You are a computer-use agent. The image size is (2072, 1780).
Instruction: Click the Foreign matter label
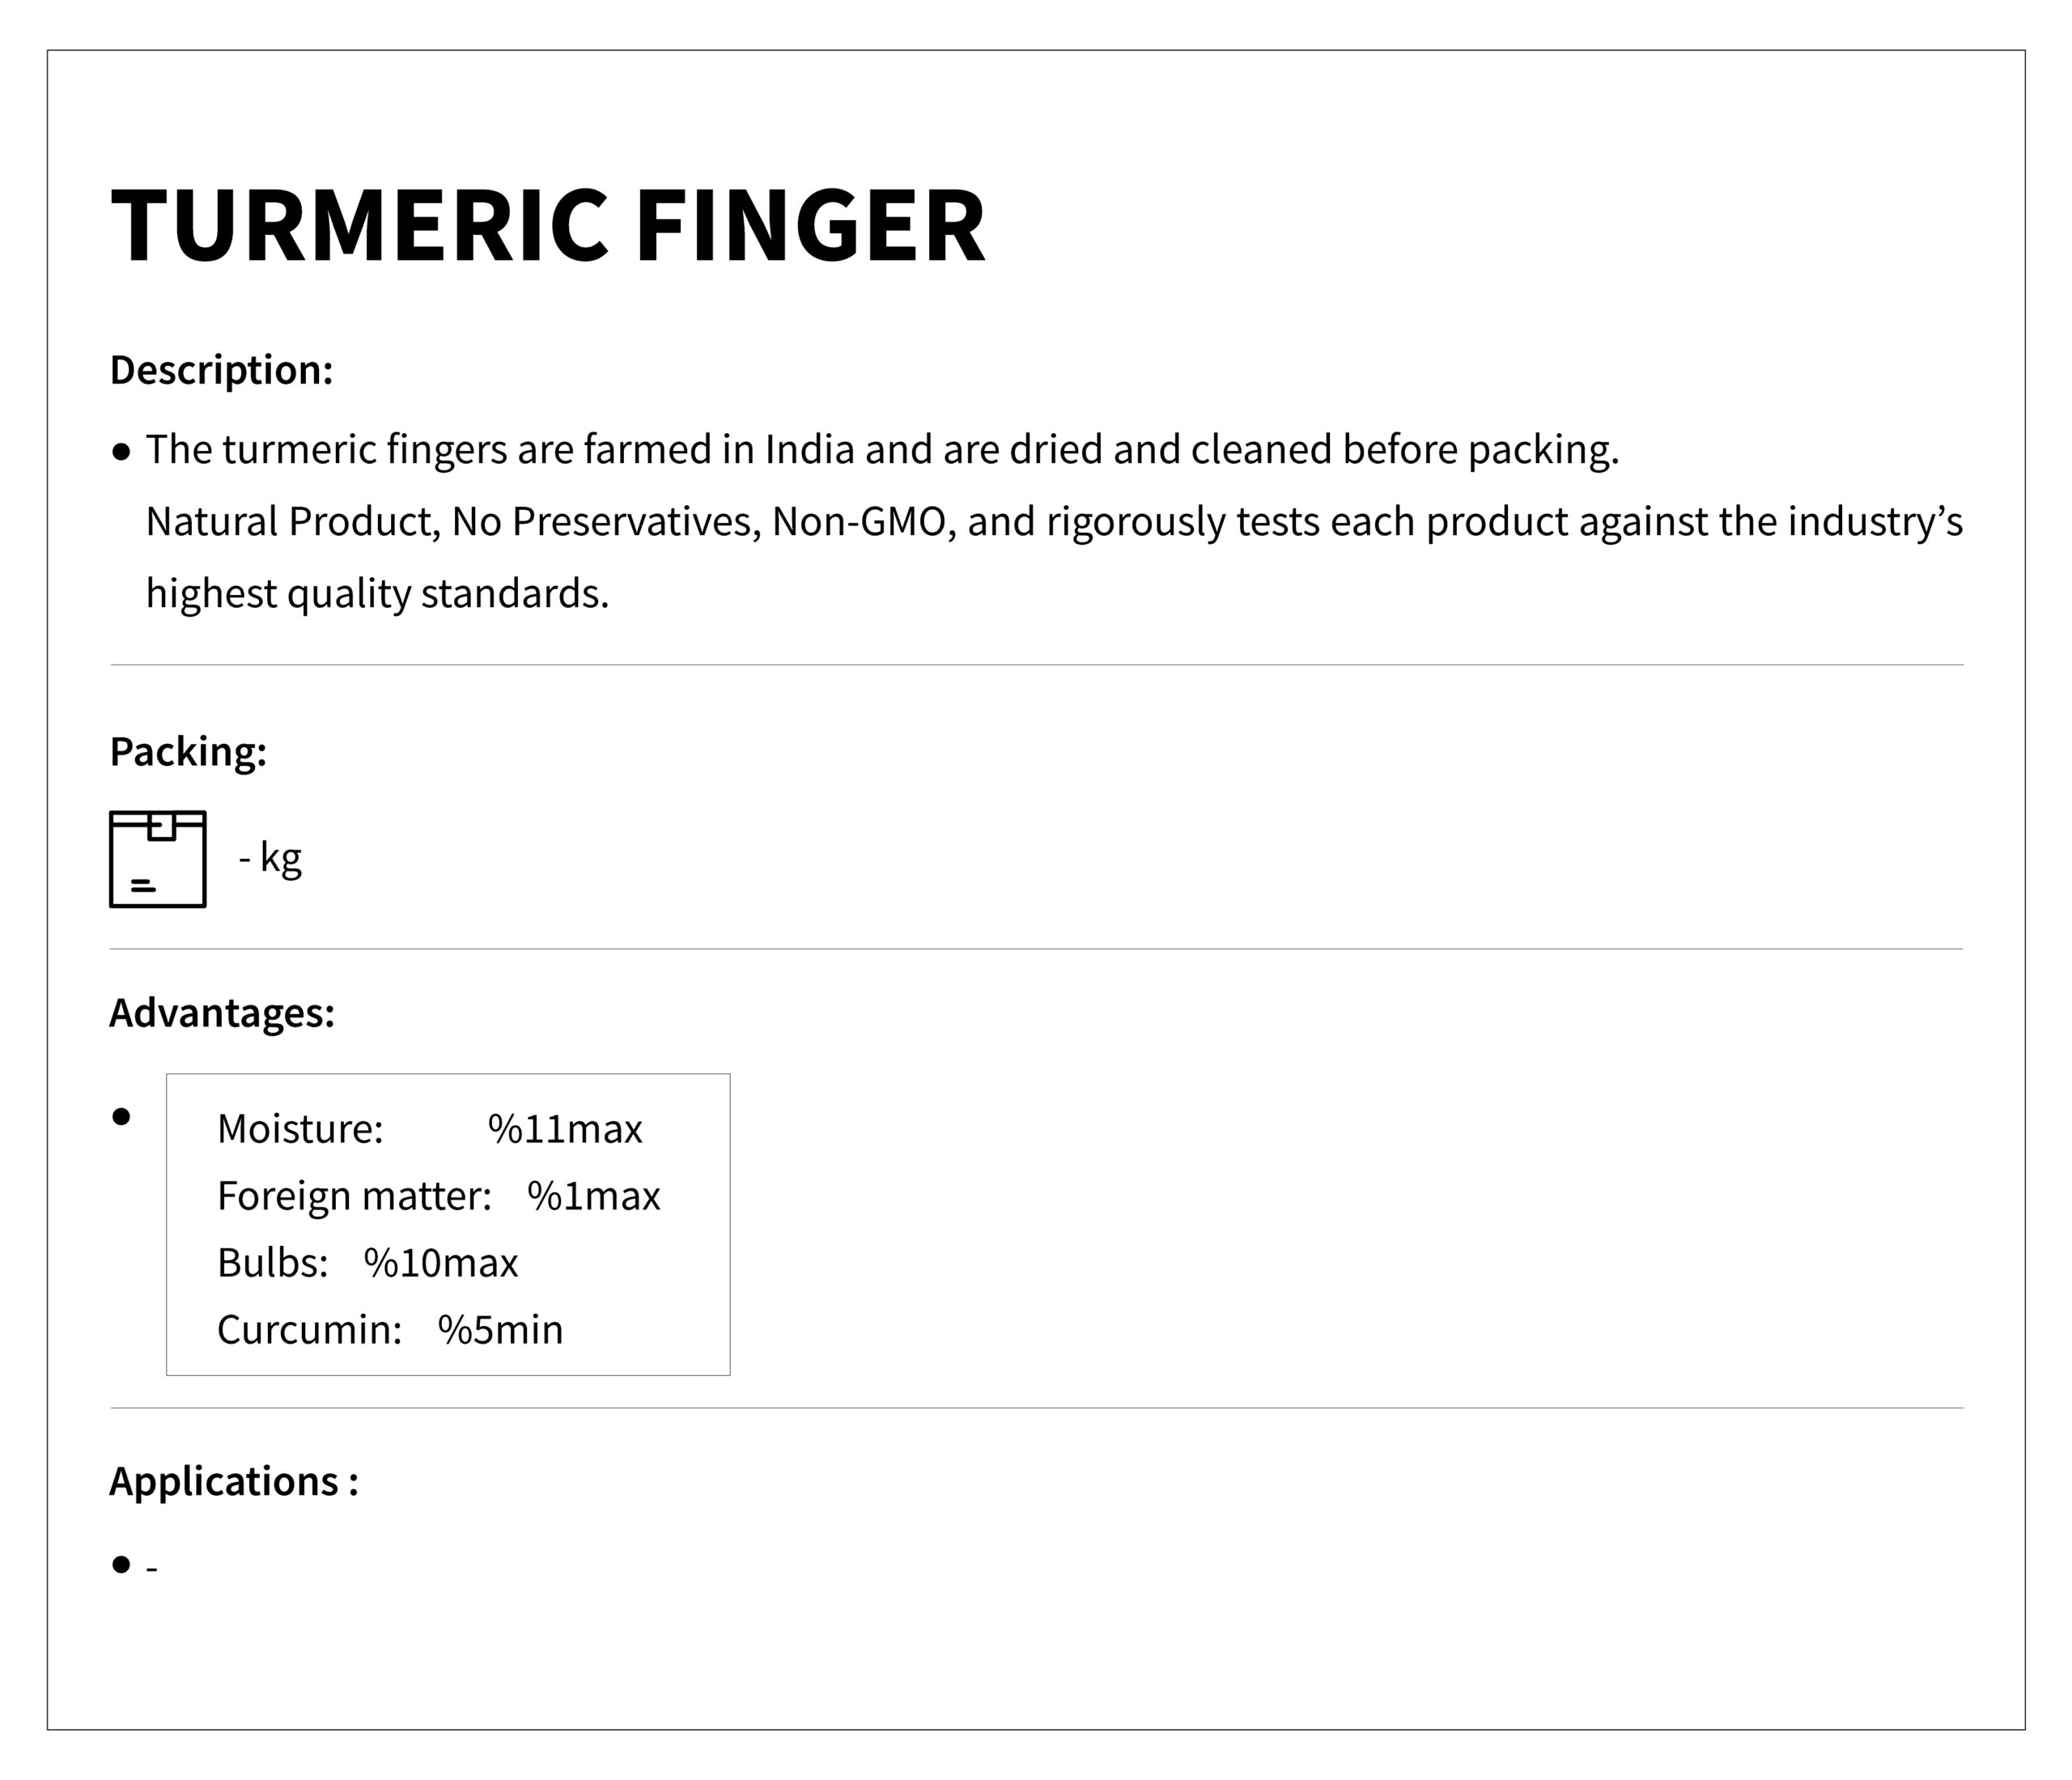354,1196
